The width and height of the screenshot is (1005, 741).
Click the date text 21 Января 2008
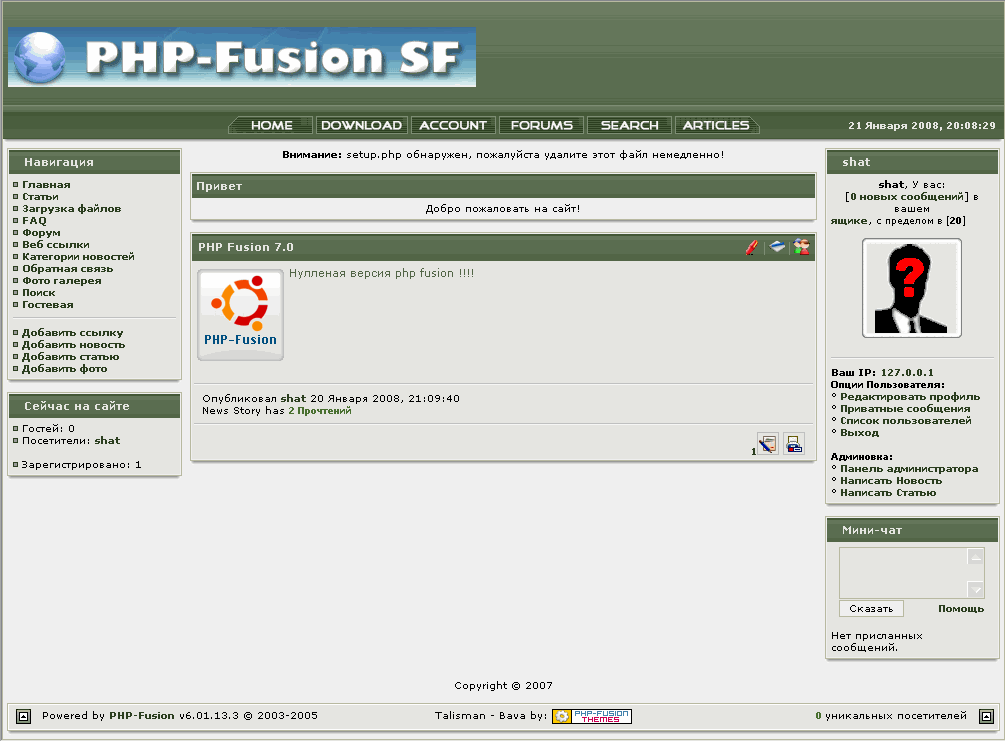pyautogui.click(x=893, y=126)
